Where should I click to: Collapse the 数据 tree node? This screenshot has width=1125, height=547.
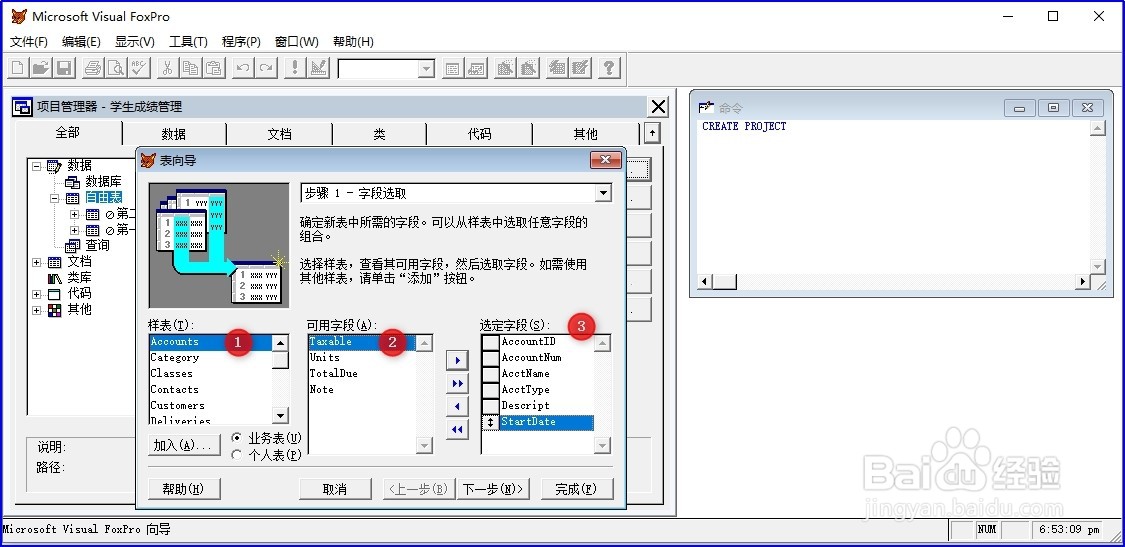click(x=35, y=166)
